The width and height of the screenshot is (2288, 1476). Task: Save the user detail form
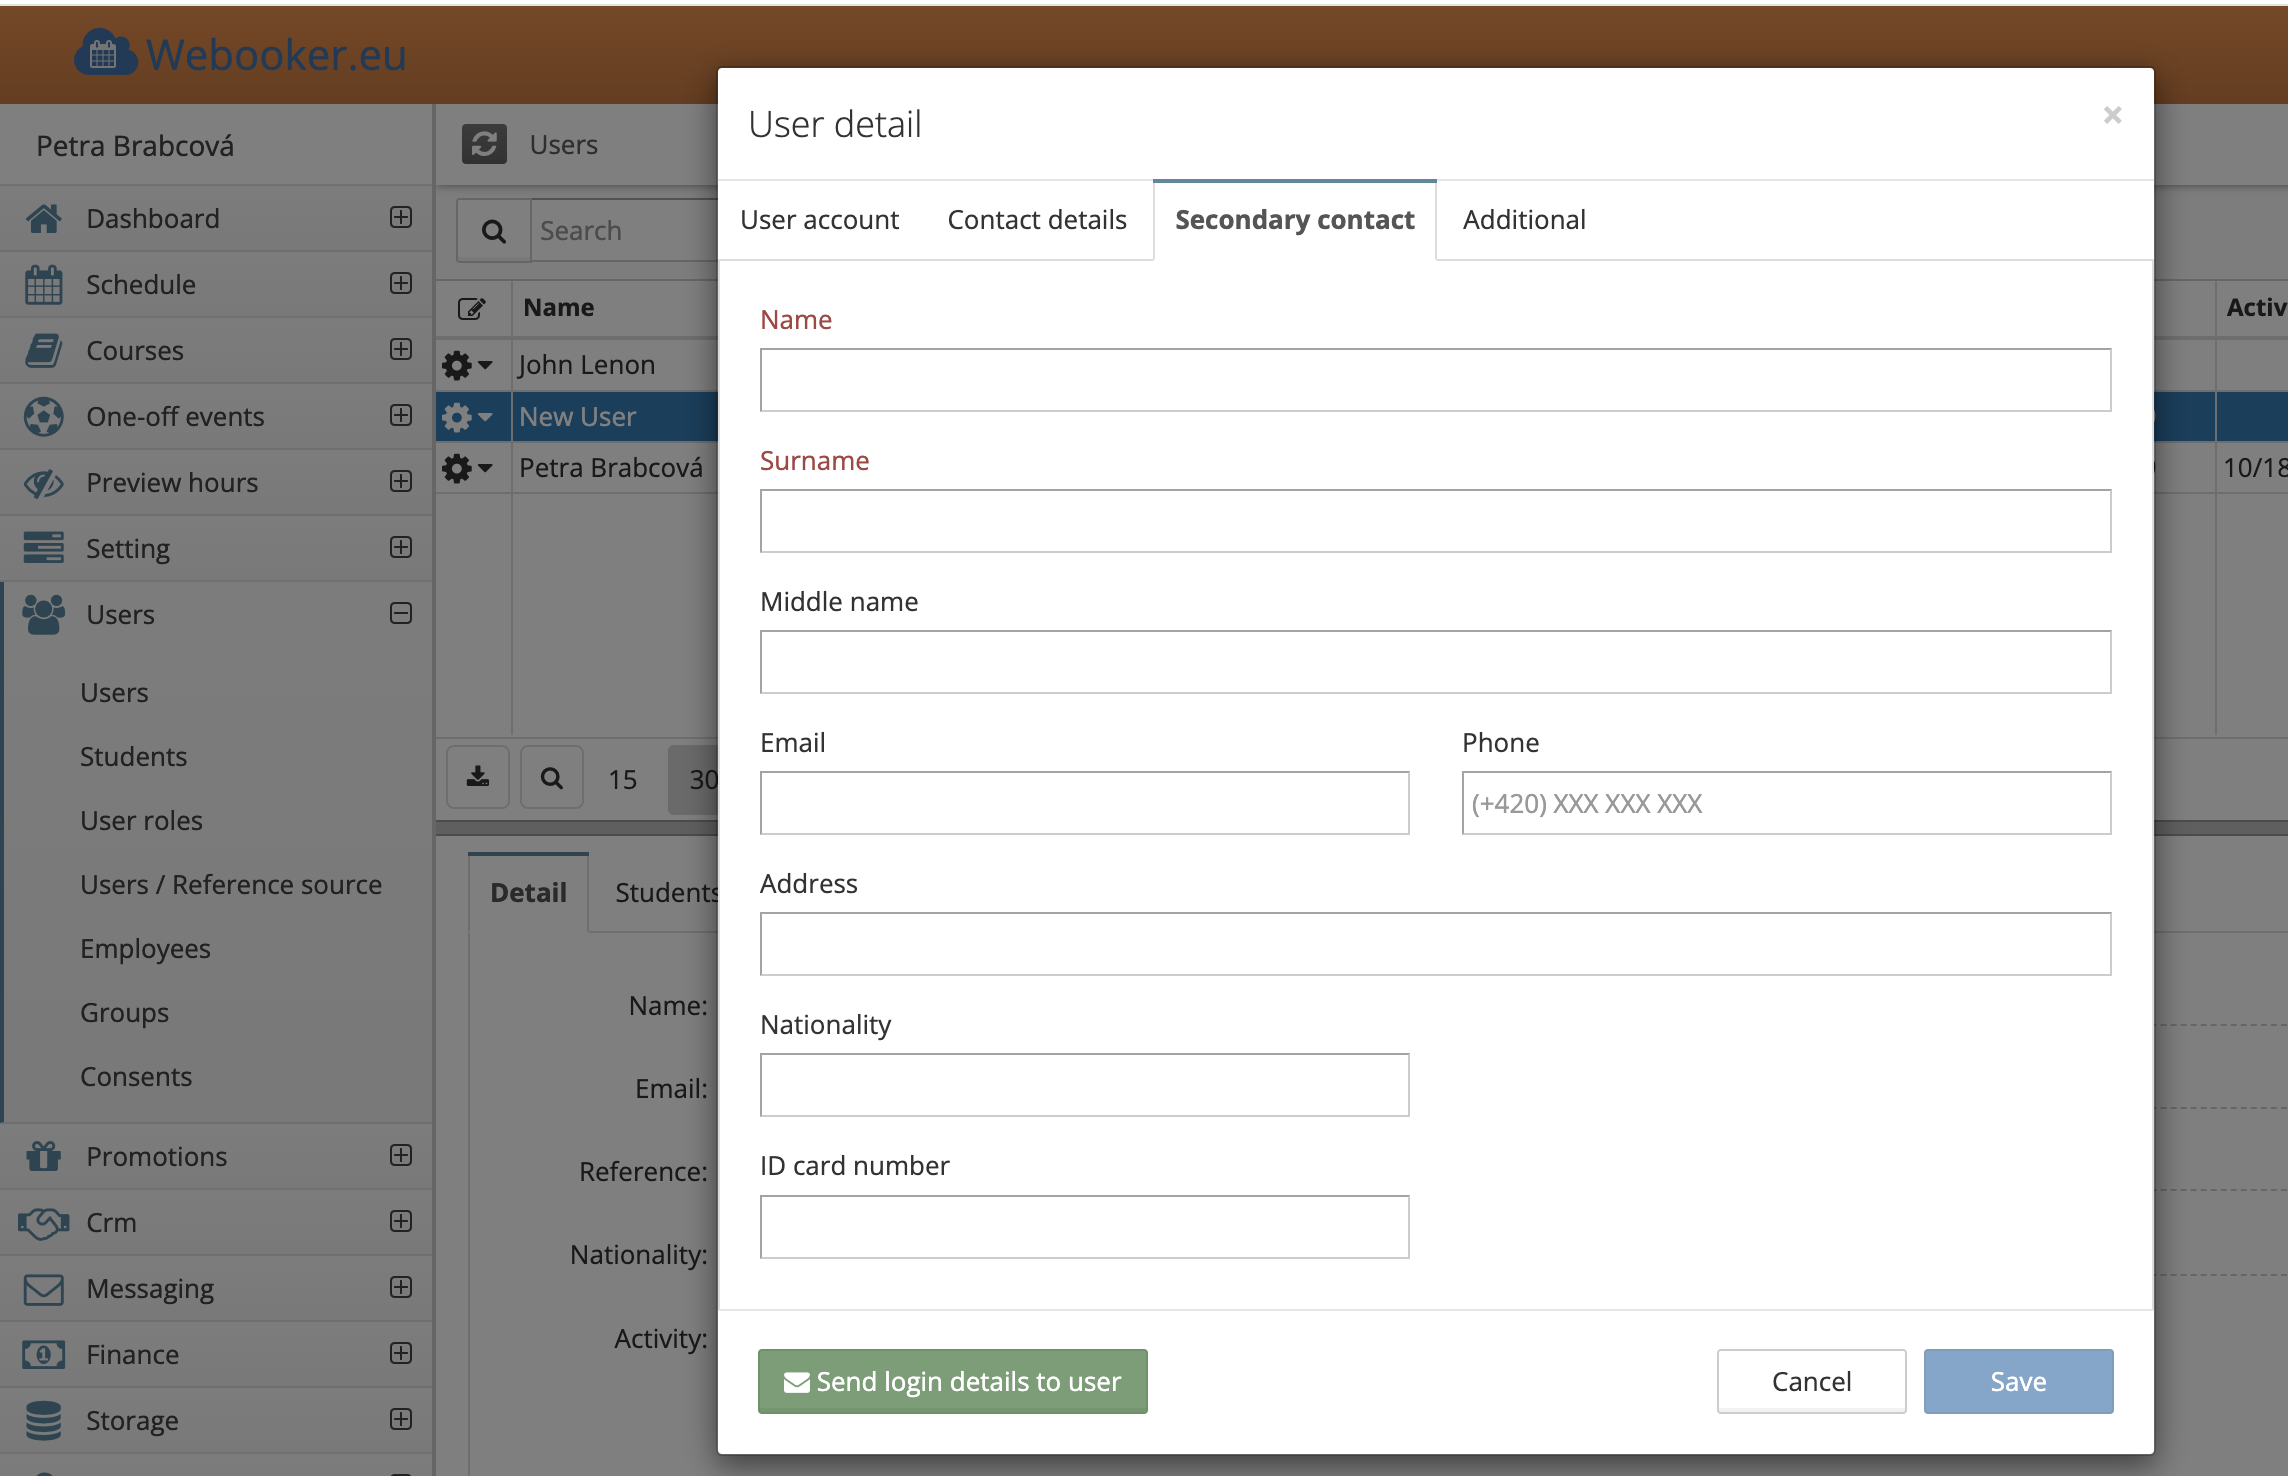click(2018, 1381)
